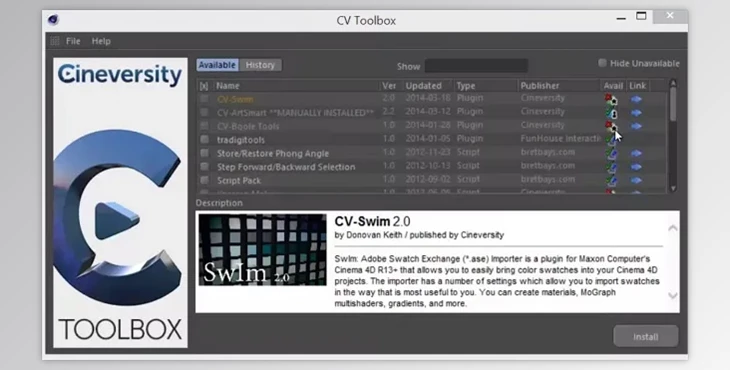Click the Show filter input field
This screenshot has width=730, height=370.
(476, 66)
